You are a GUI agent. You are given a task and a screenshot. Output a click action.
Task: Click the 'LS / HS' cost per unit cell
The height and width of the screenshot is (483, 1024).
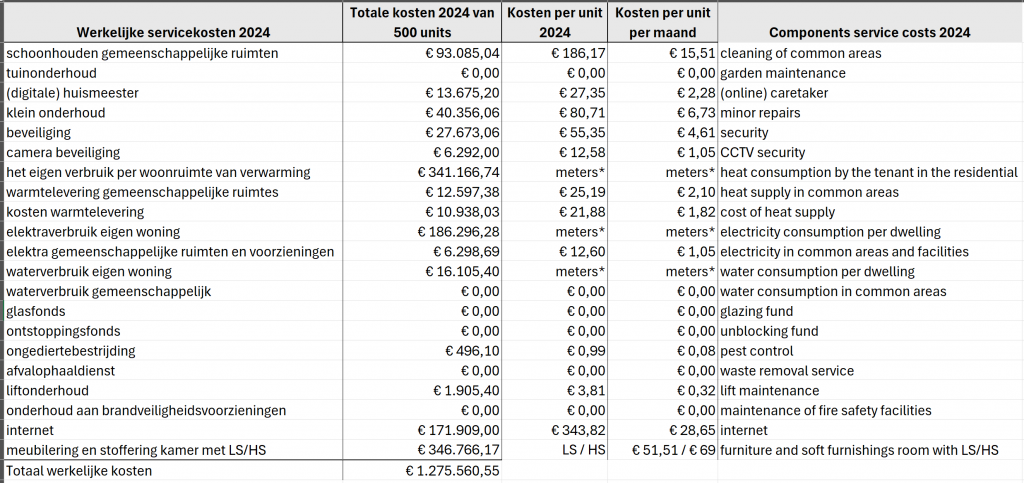[554, 450]
